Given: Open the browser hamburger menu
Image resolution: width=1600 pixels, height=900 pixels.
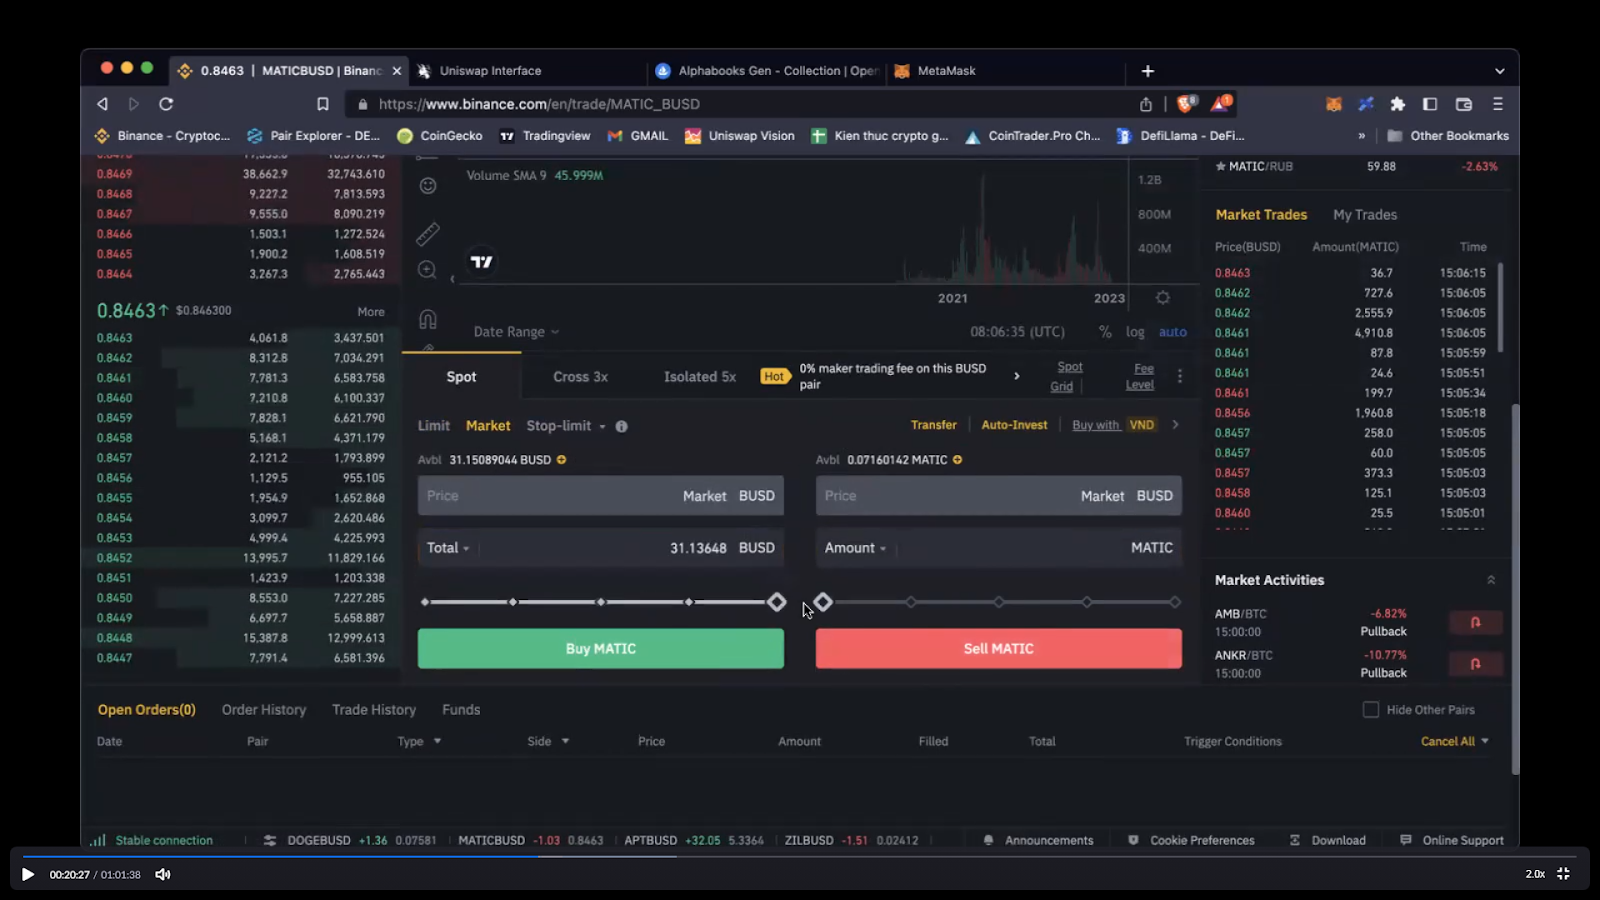Looking at the screenshot, I should pos(1497,104).
